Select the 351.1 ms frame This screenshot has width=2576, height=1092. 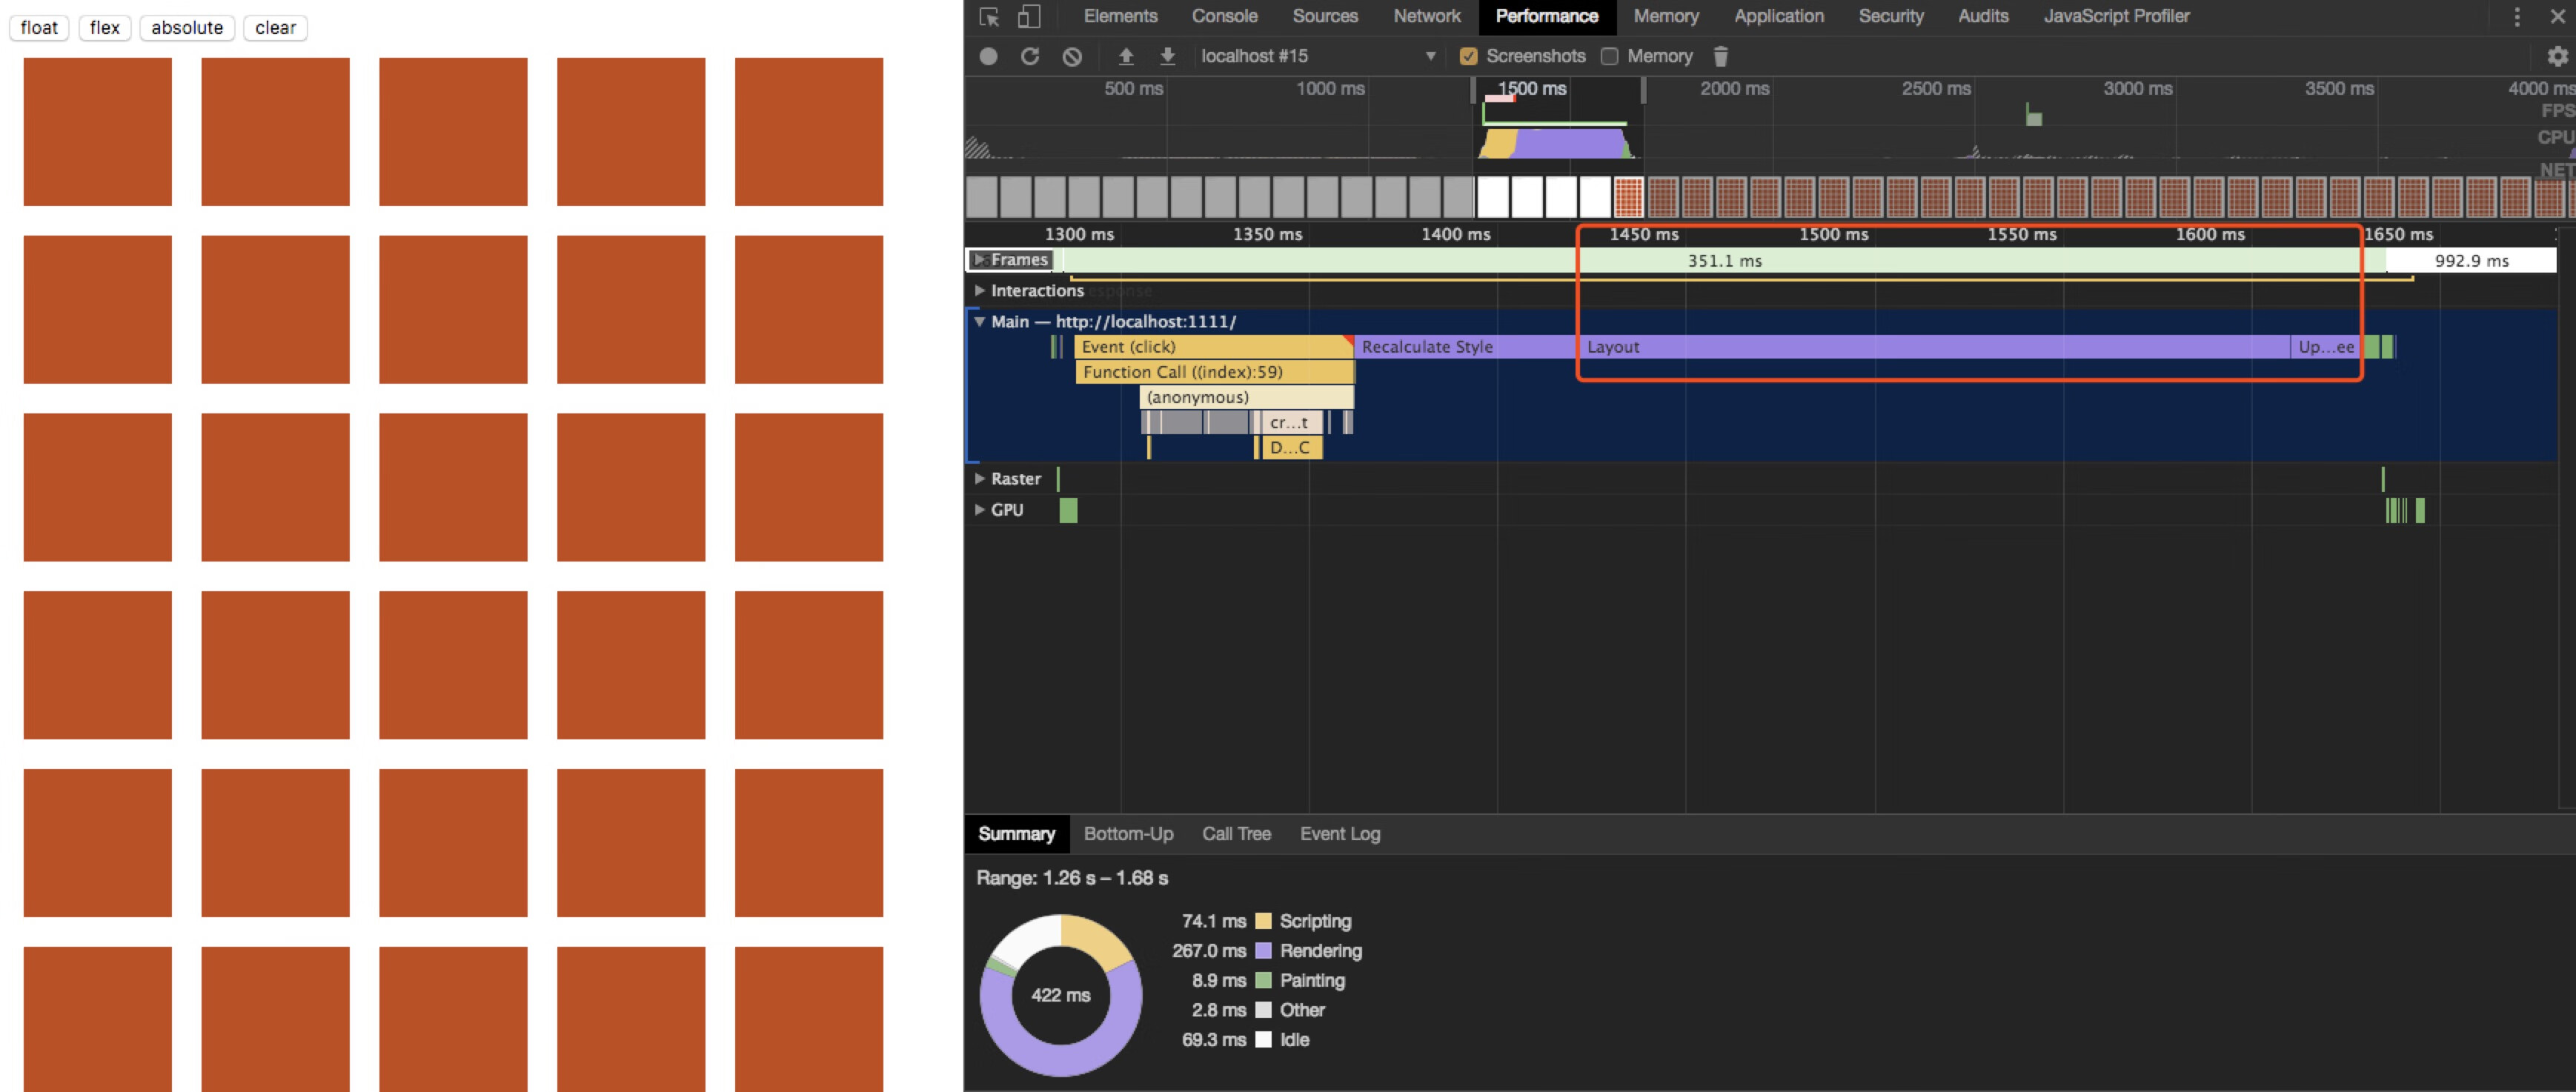click(1724, 261)
